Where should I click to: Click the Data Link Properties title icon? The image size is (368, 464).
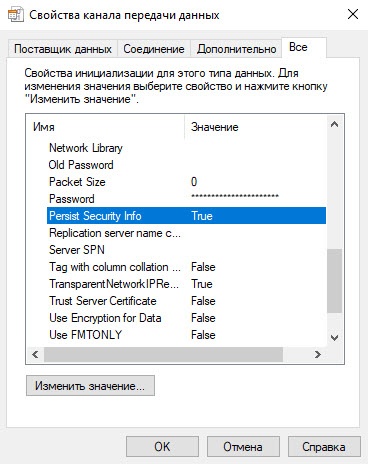pos(15,15)
